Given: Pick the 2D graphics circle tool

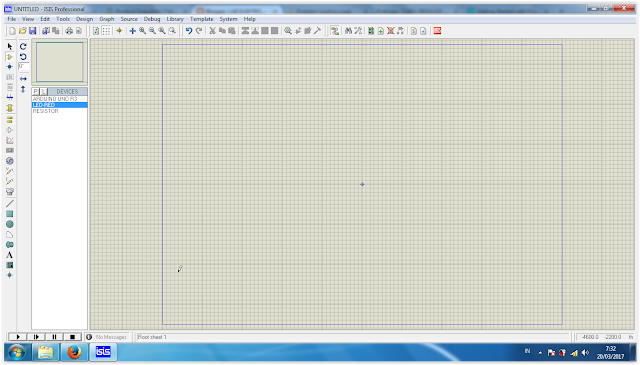Looking at the screenshot, I should point(10,224).
